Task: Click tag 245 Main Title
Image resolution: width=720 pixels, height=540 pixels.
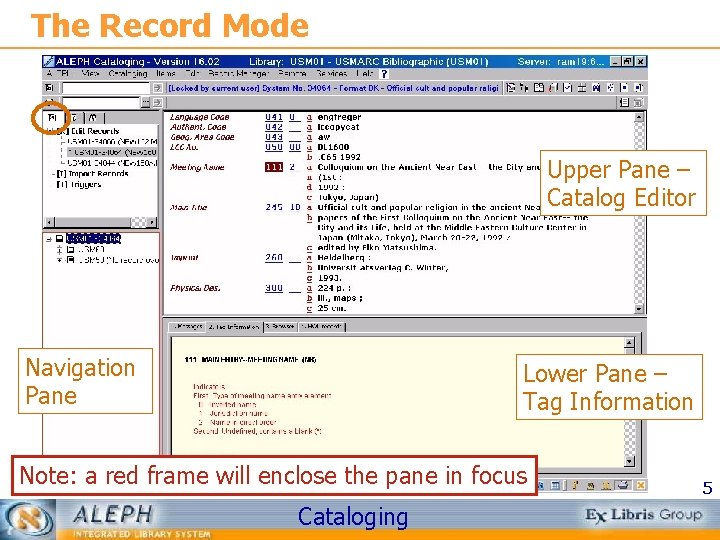Action: (x=274, y=208)
